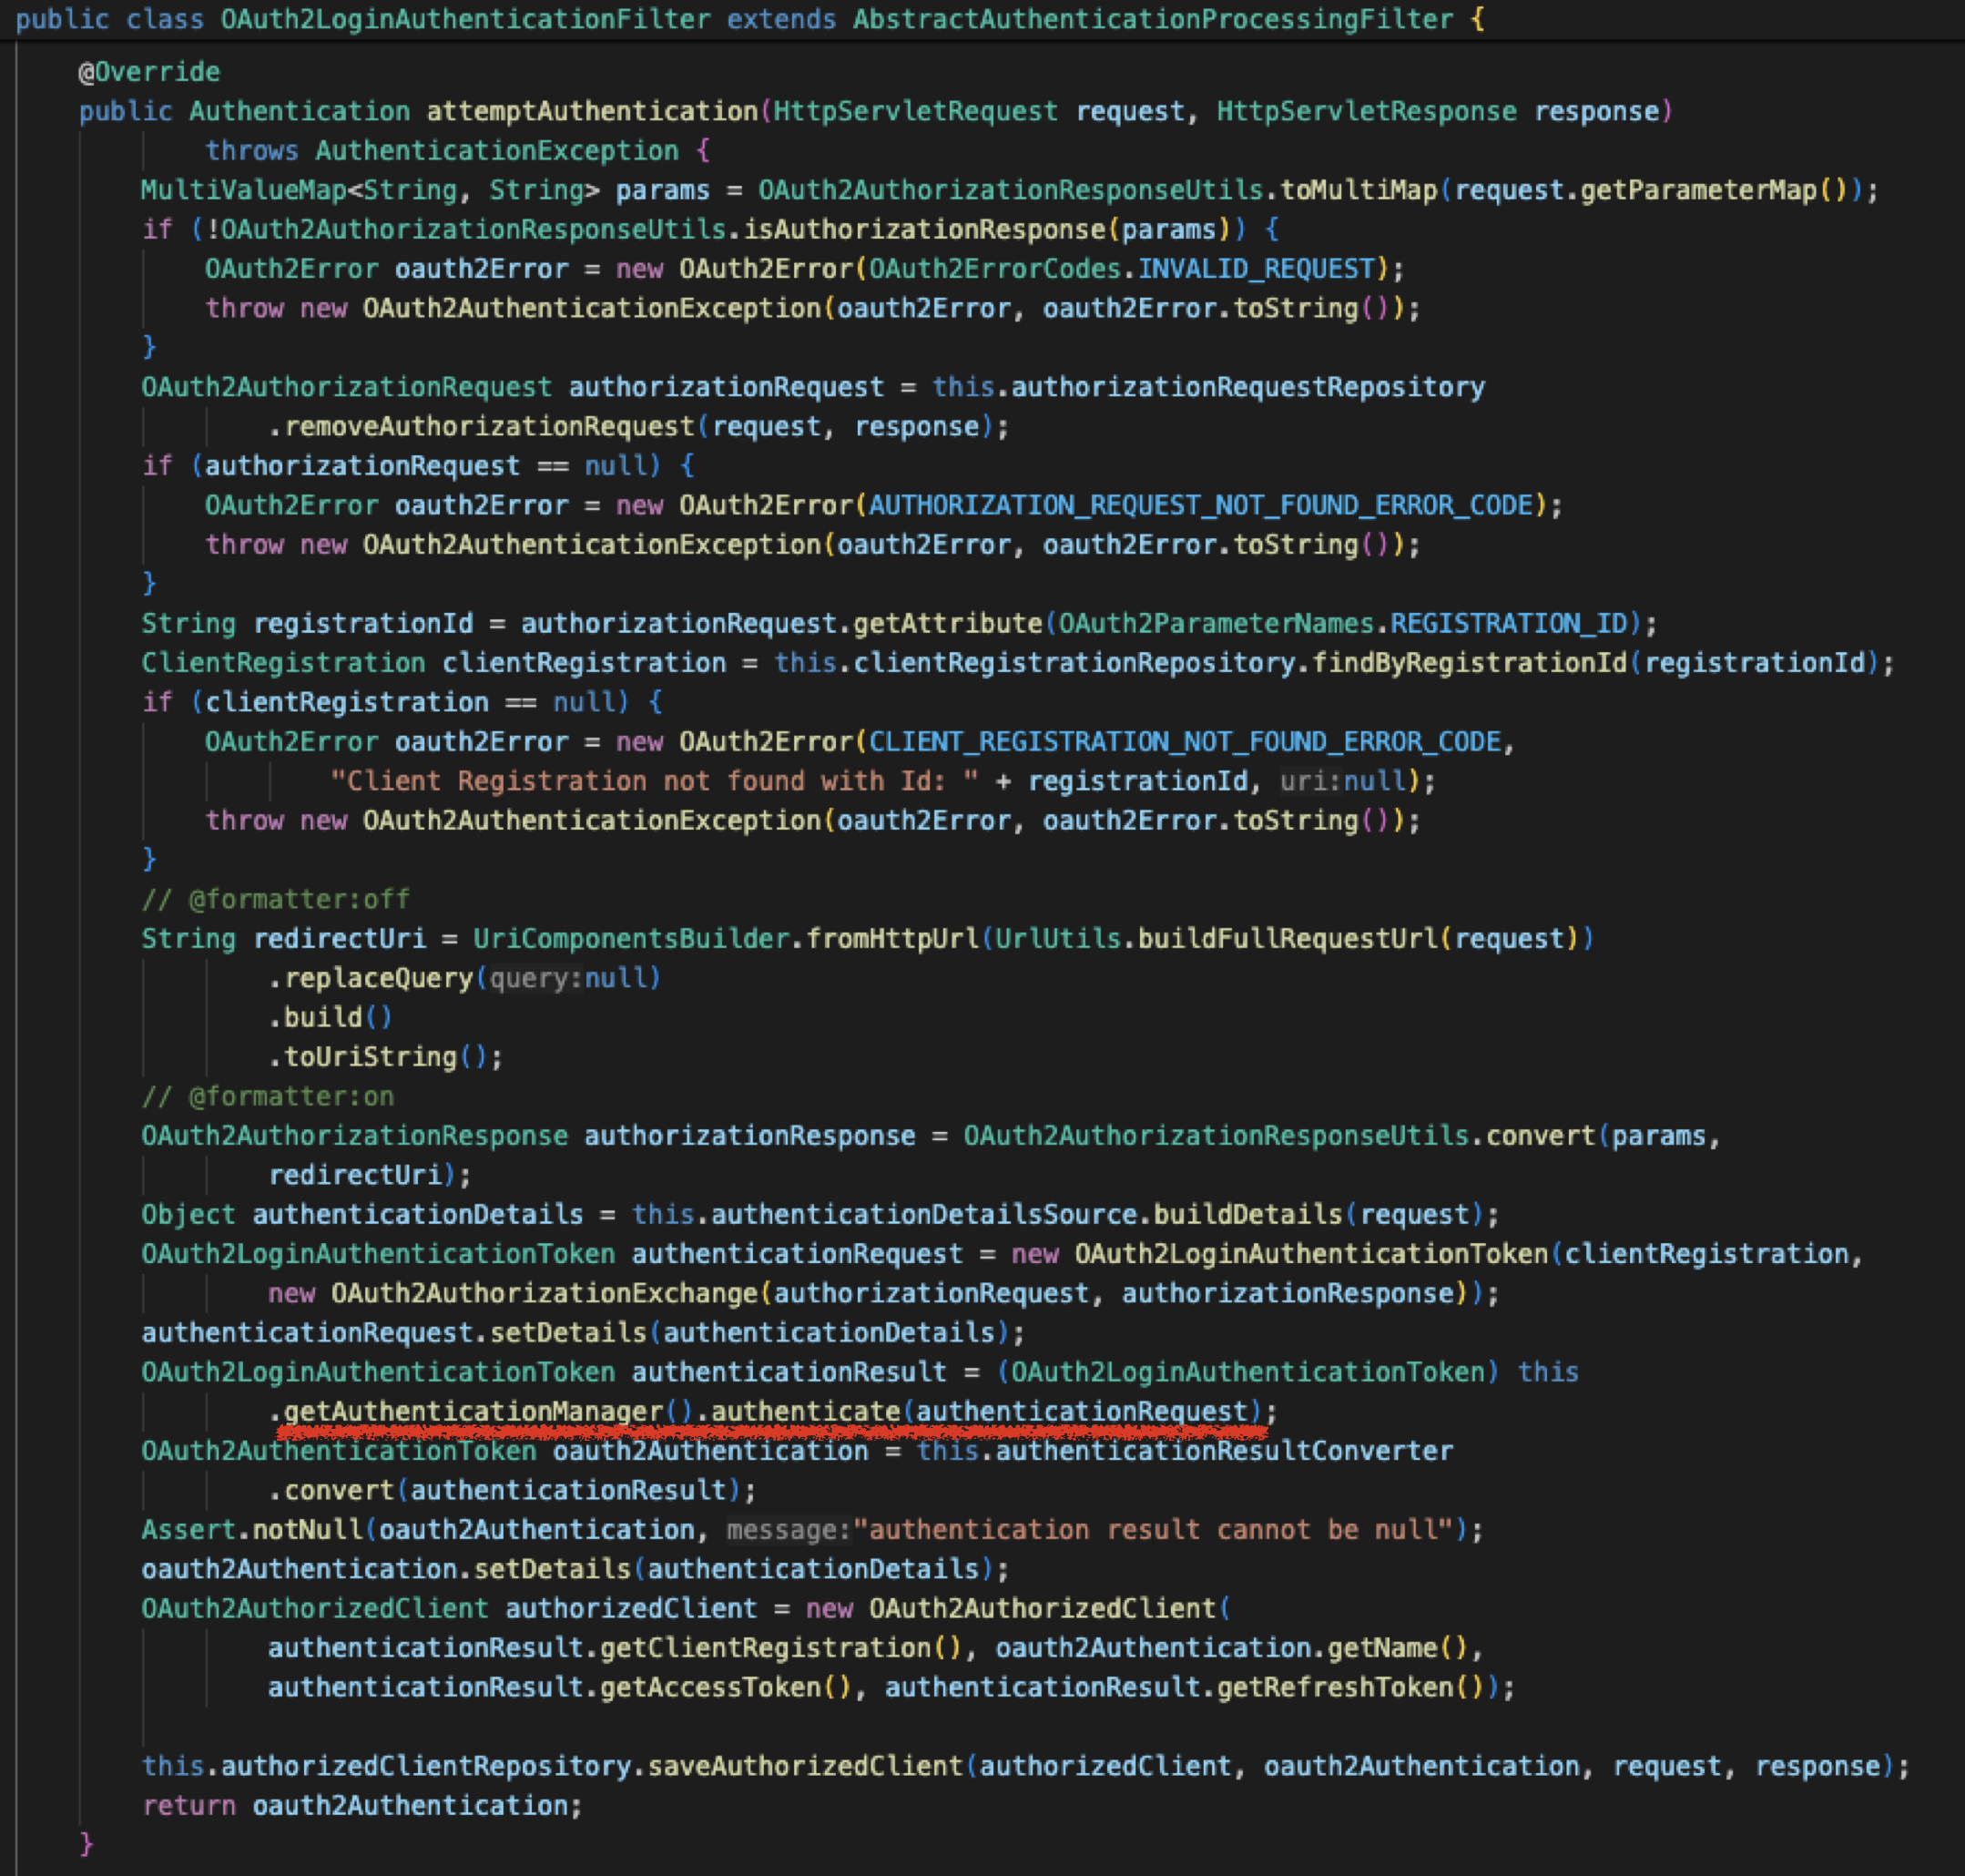Click the OAuth2ErrorCodes class reference
The image size is (1965, 1876).
tap(995, 269)
